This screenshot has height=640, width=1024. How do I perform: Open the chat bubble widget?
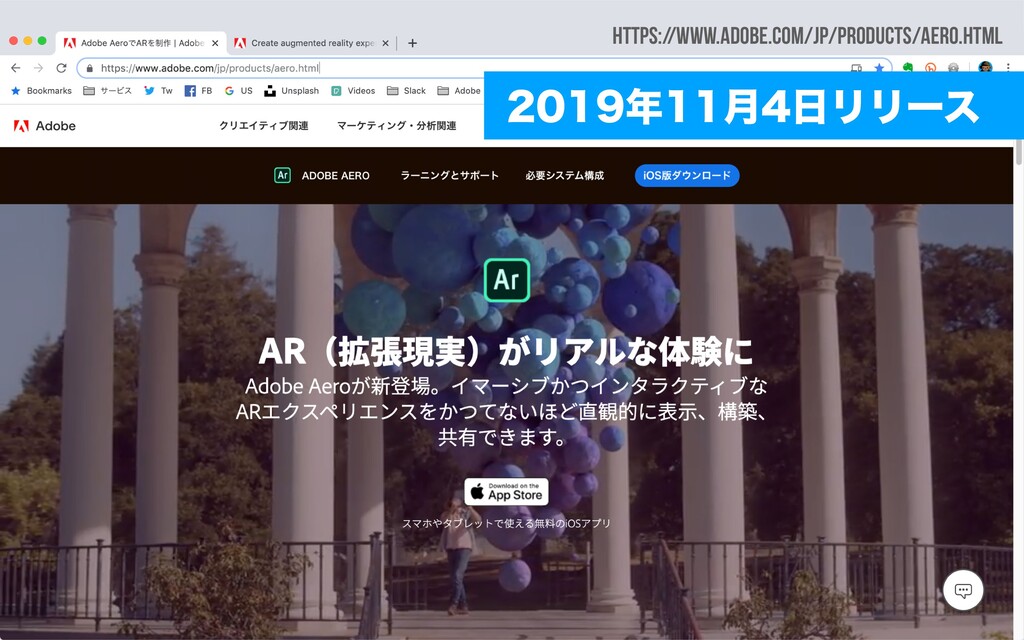(963, 590)
